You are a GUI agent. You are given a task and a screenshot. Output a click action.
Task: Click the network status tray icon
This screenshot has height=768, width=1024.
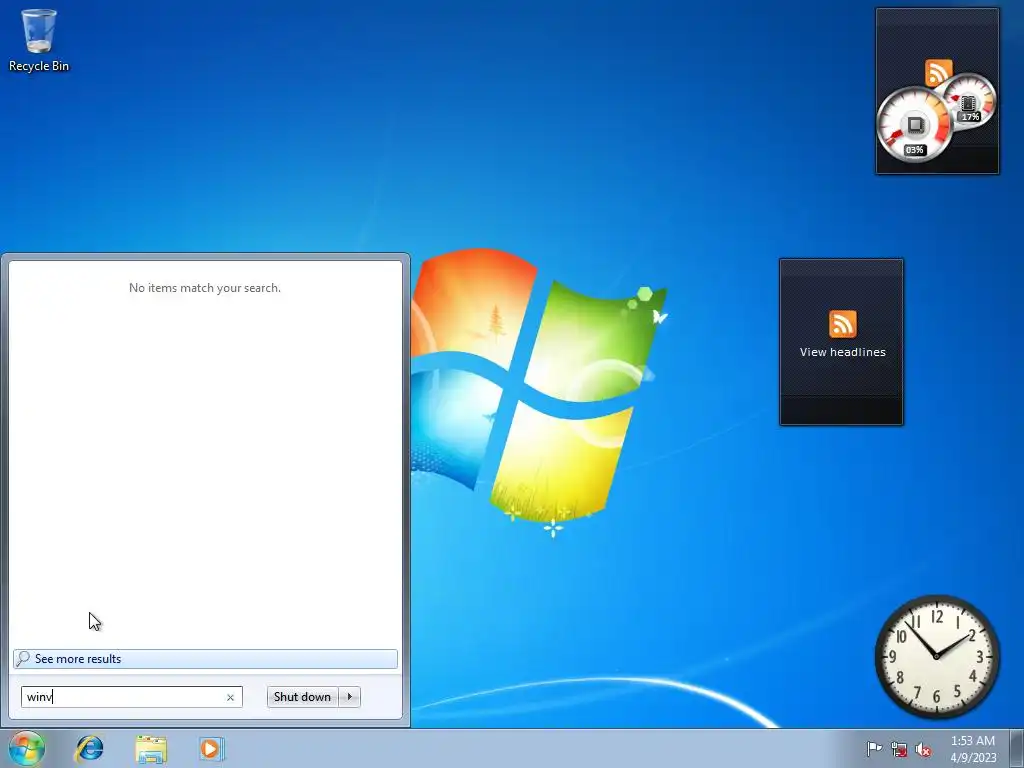tap(899, 749)
